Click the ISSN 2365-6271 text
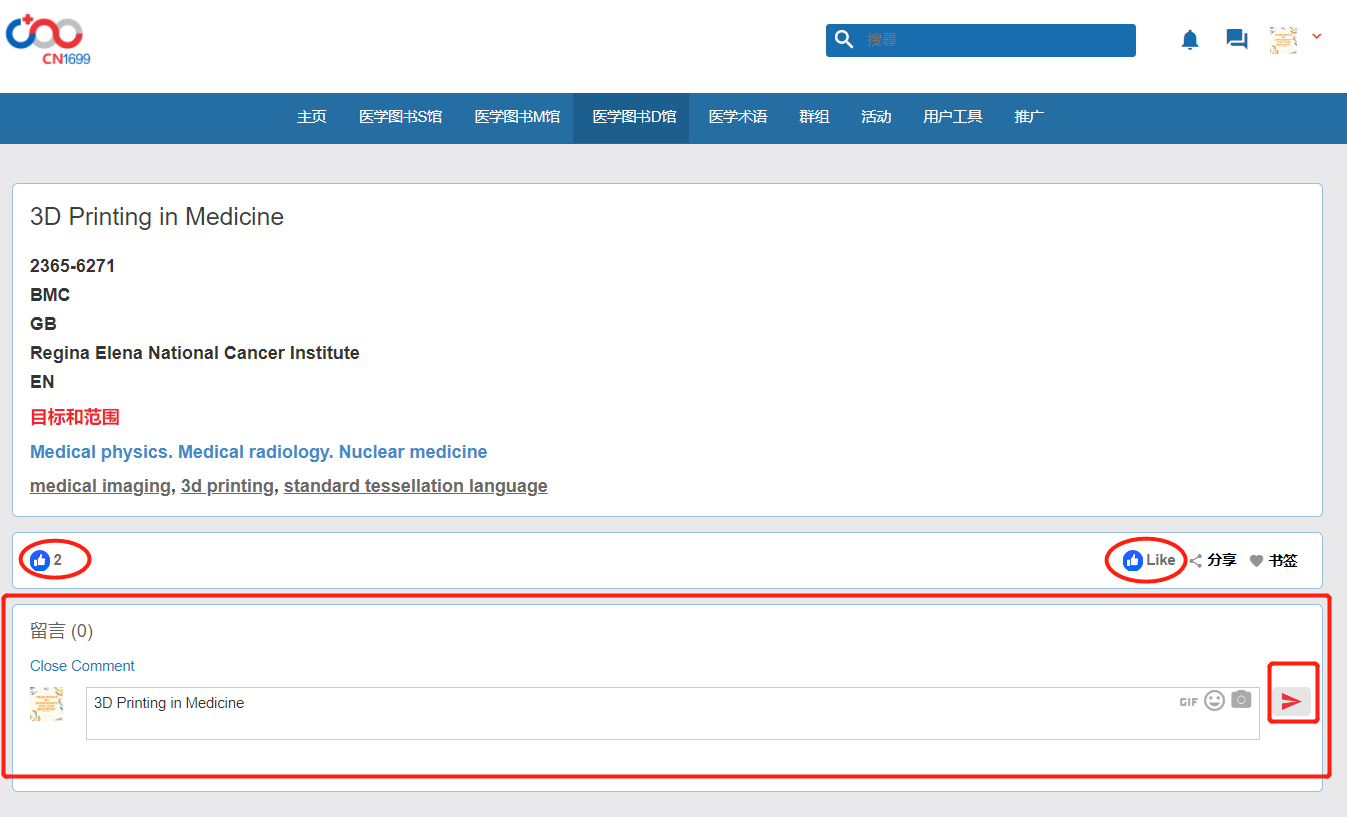The width and height of the screenshot is (1347, 817). pos(72,266)
